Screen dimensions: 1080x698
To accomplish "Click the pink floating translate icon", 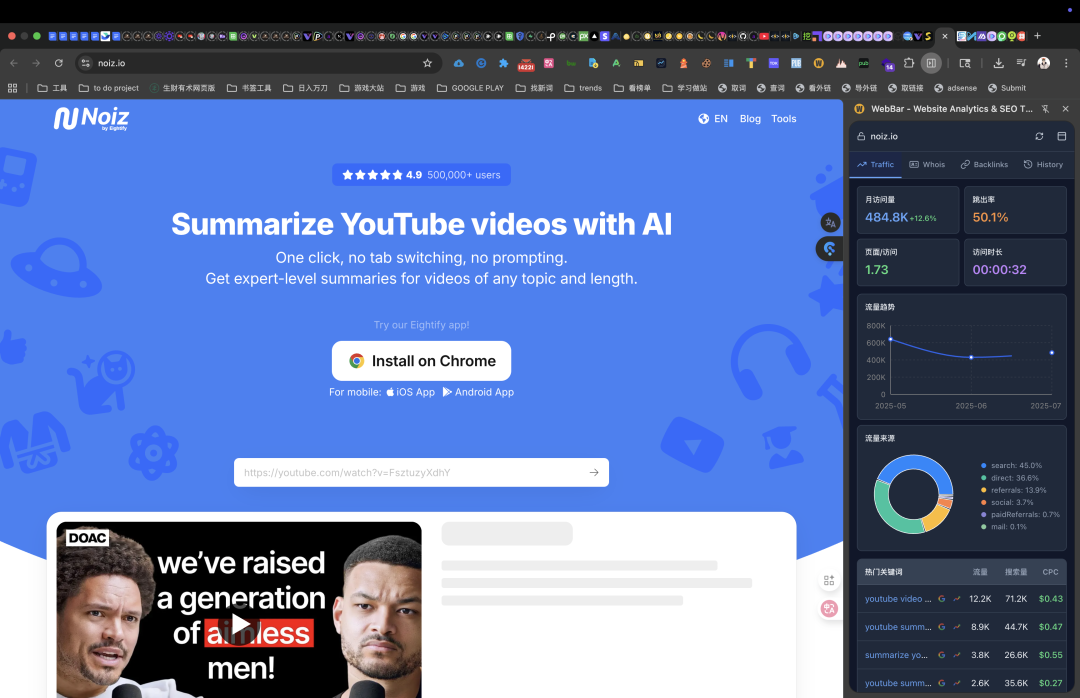I will [x=829, y=608].
